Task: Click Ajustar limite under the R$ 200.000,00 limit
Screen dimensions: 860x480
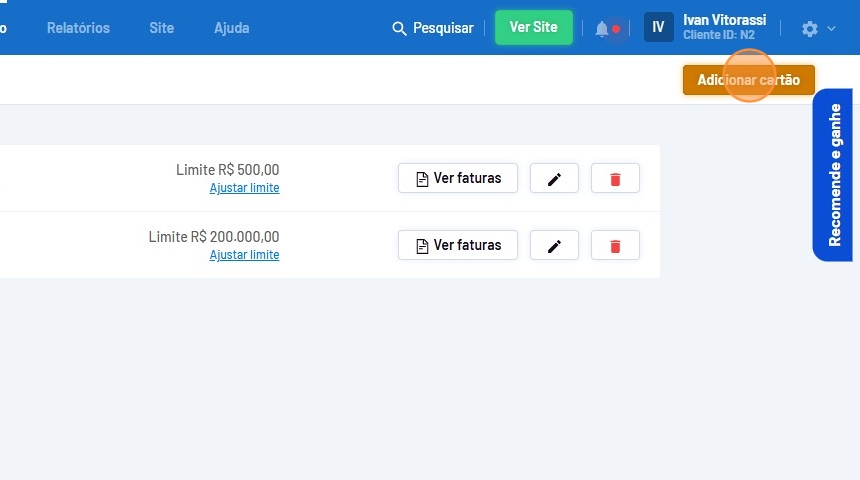Action: point(244,255)
